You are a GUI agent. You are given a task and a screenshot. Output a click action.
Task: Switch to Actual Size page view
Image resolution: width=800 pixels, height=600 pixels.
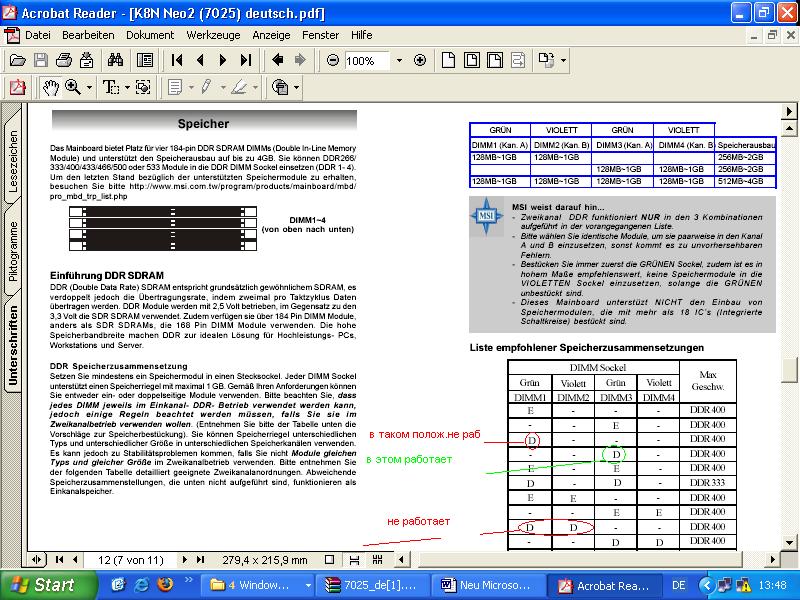448,60
